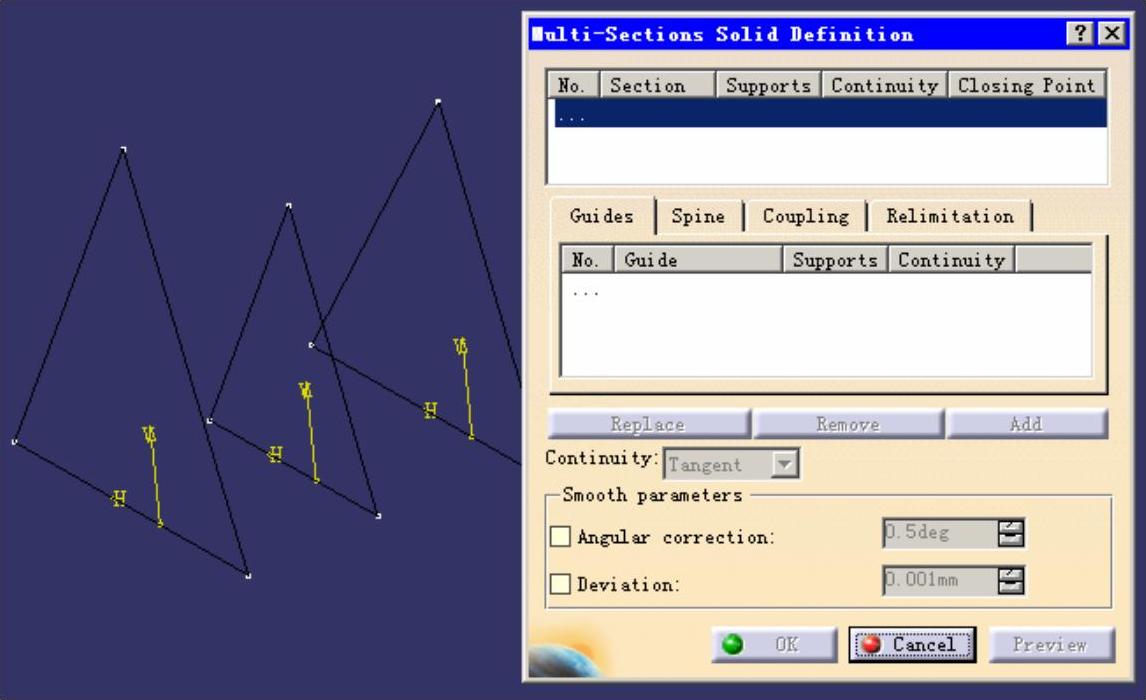
Task: Switch to the Guides tab
Action: tap(602, 216)
